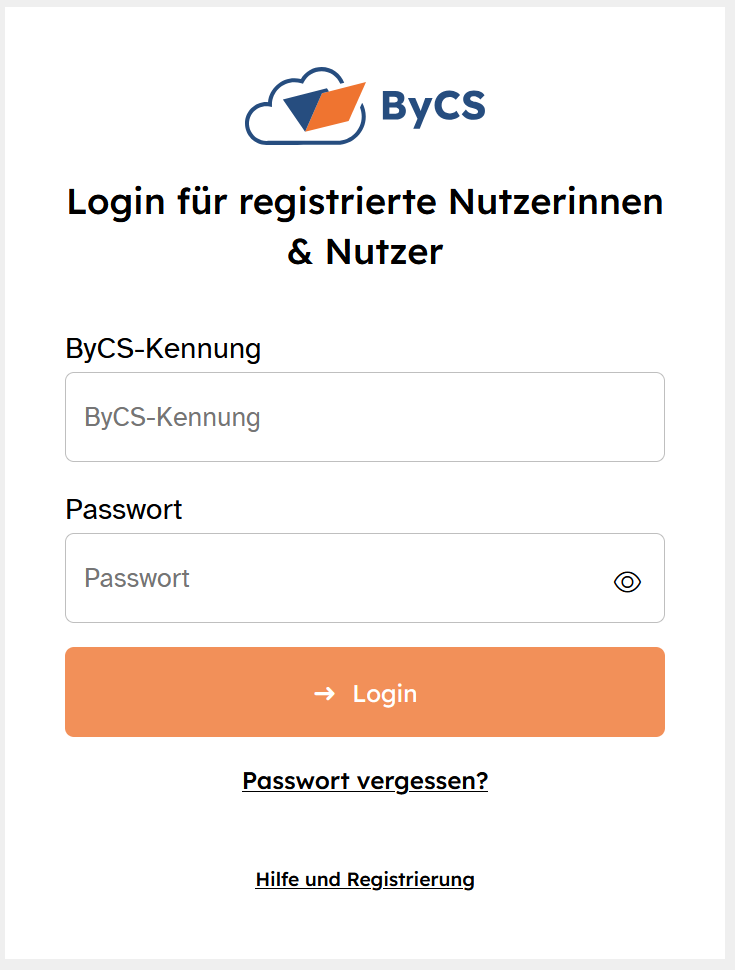Click the "ByCS-Kennung" field label
The image size is (735, 970).
point(163,349)
